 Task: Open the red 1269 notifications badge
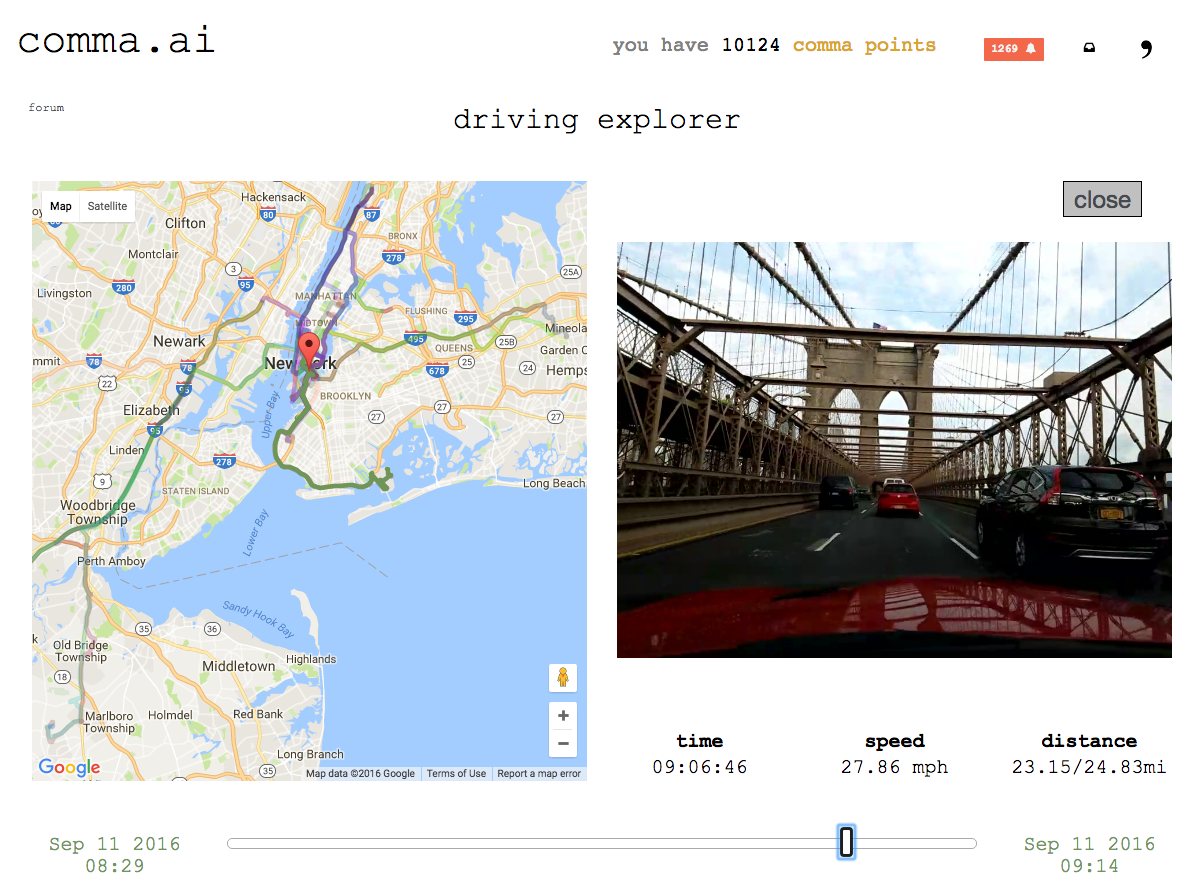pyautogui.click(x=1013, y=49)
